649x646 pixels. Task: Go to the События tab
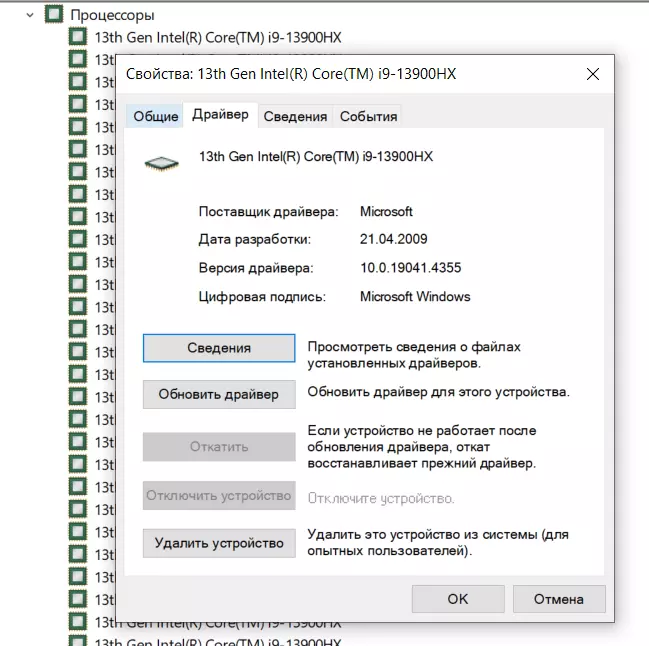(x=368, y=116)
